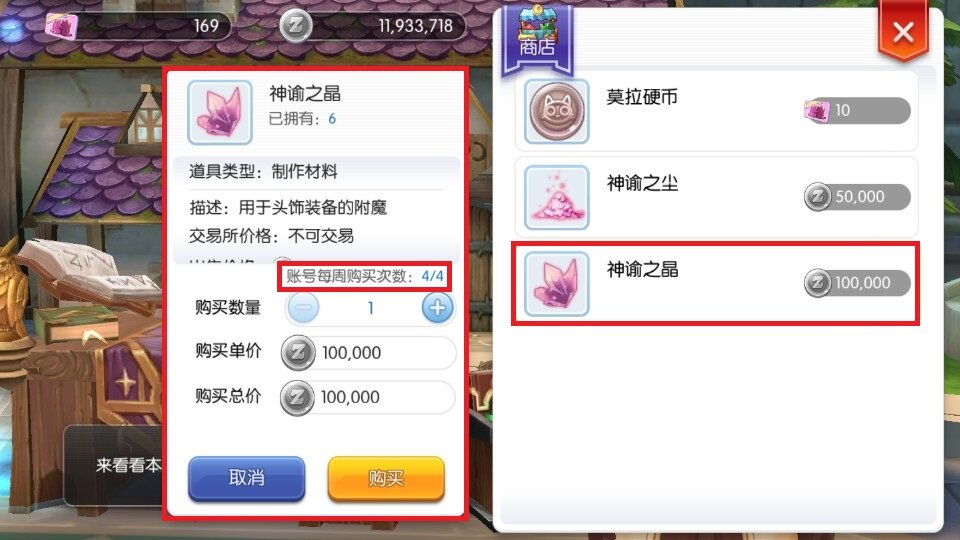Select the 神谕之尘 dust icon in shop
Screen dimensions: 960x540
tap(557, 198)
